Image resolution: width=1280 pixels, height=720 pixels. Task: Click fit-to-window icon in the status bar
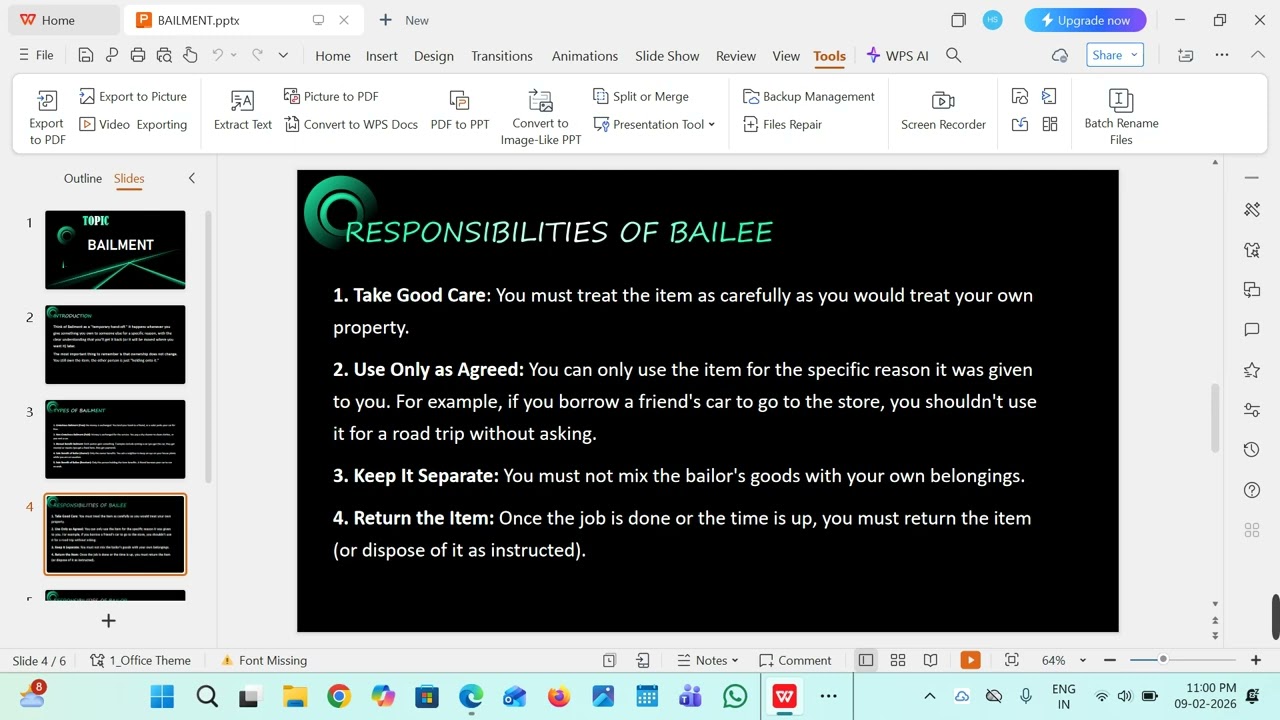(1011, 660)
